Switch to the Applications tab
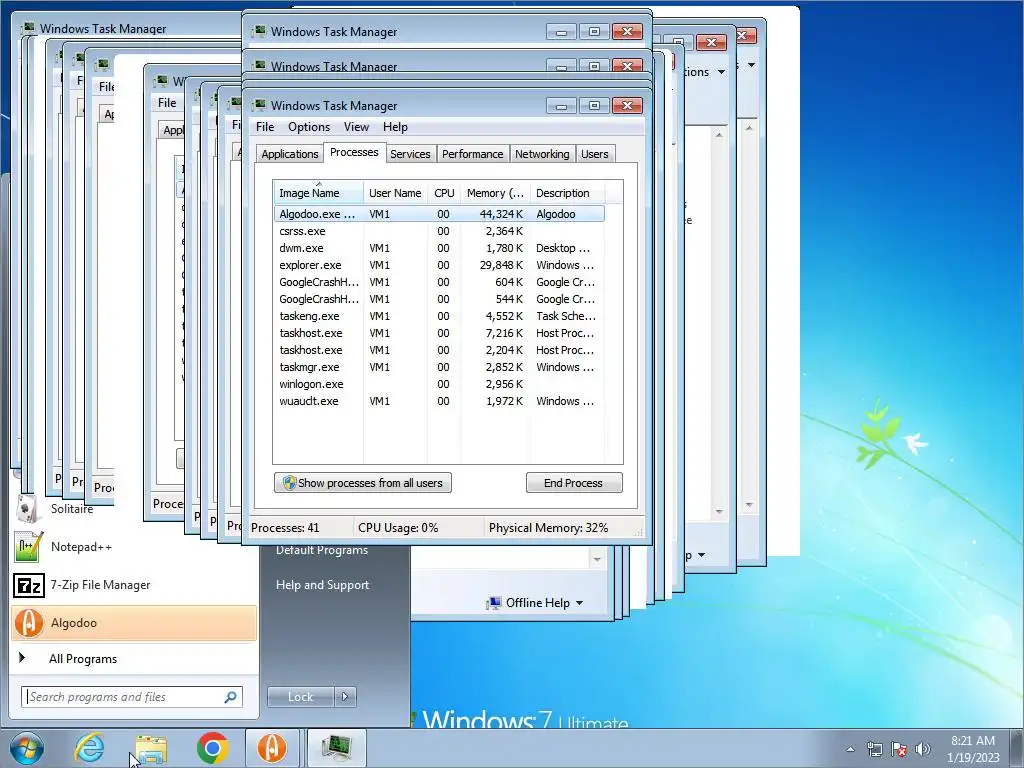1024x768 pixels. click(289, 154)
